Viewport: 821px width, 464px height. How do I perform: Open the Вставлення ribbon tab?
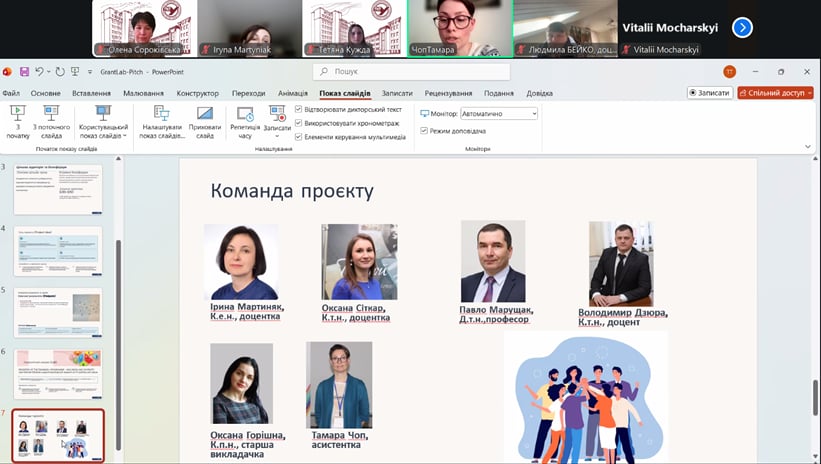(x=92, y=93)
